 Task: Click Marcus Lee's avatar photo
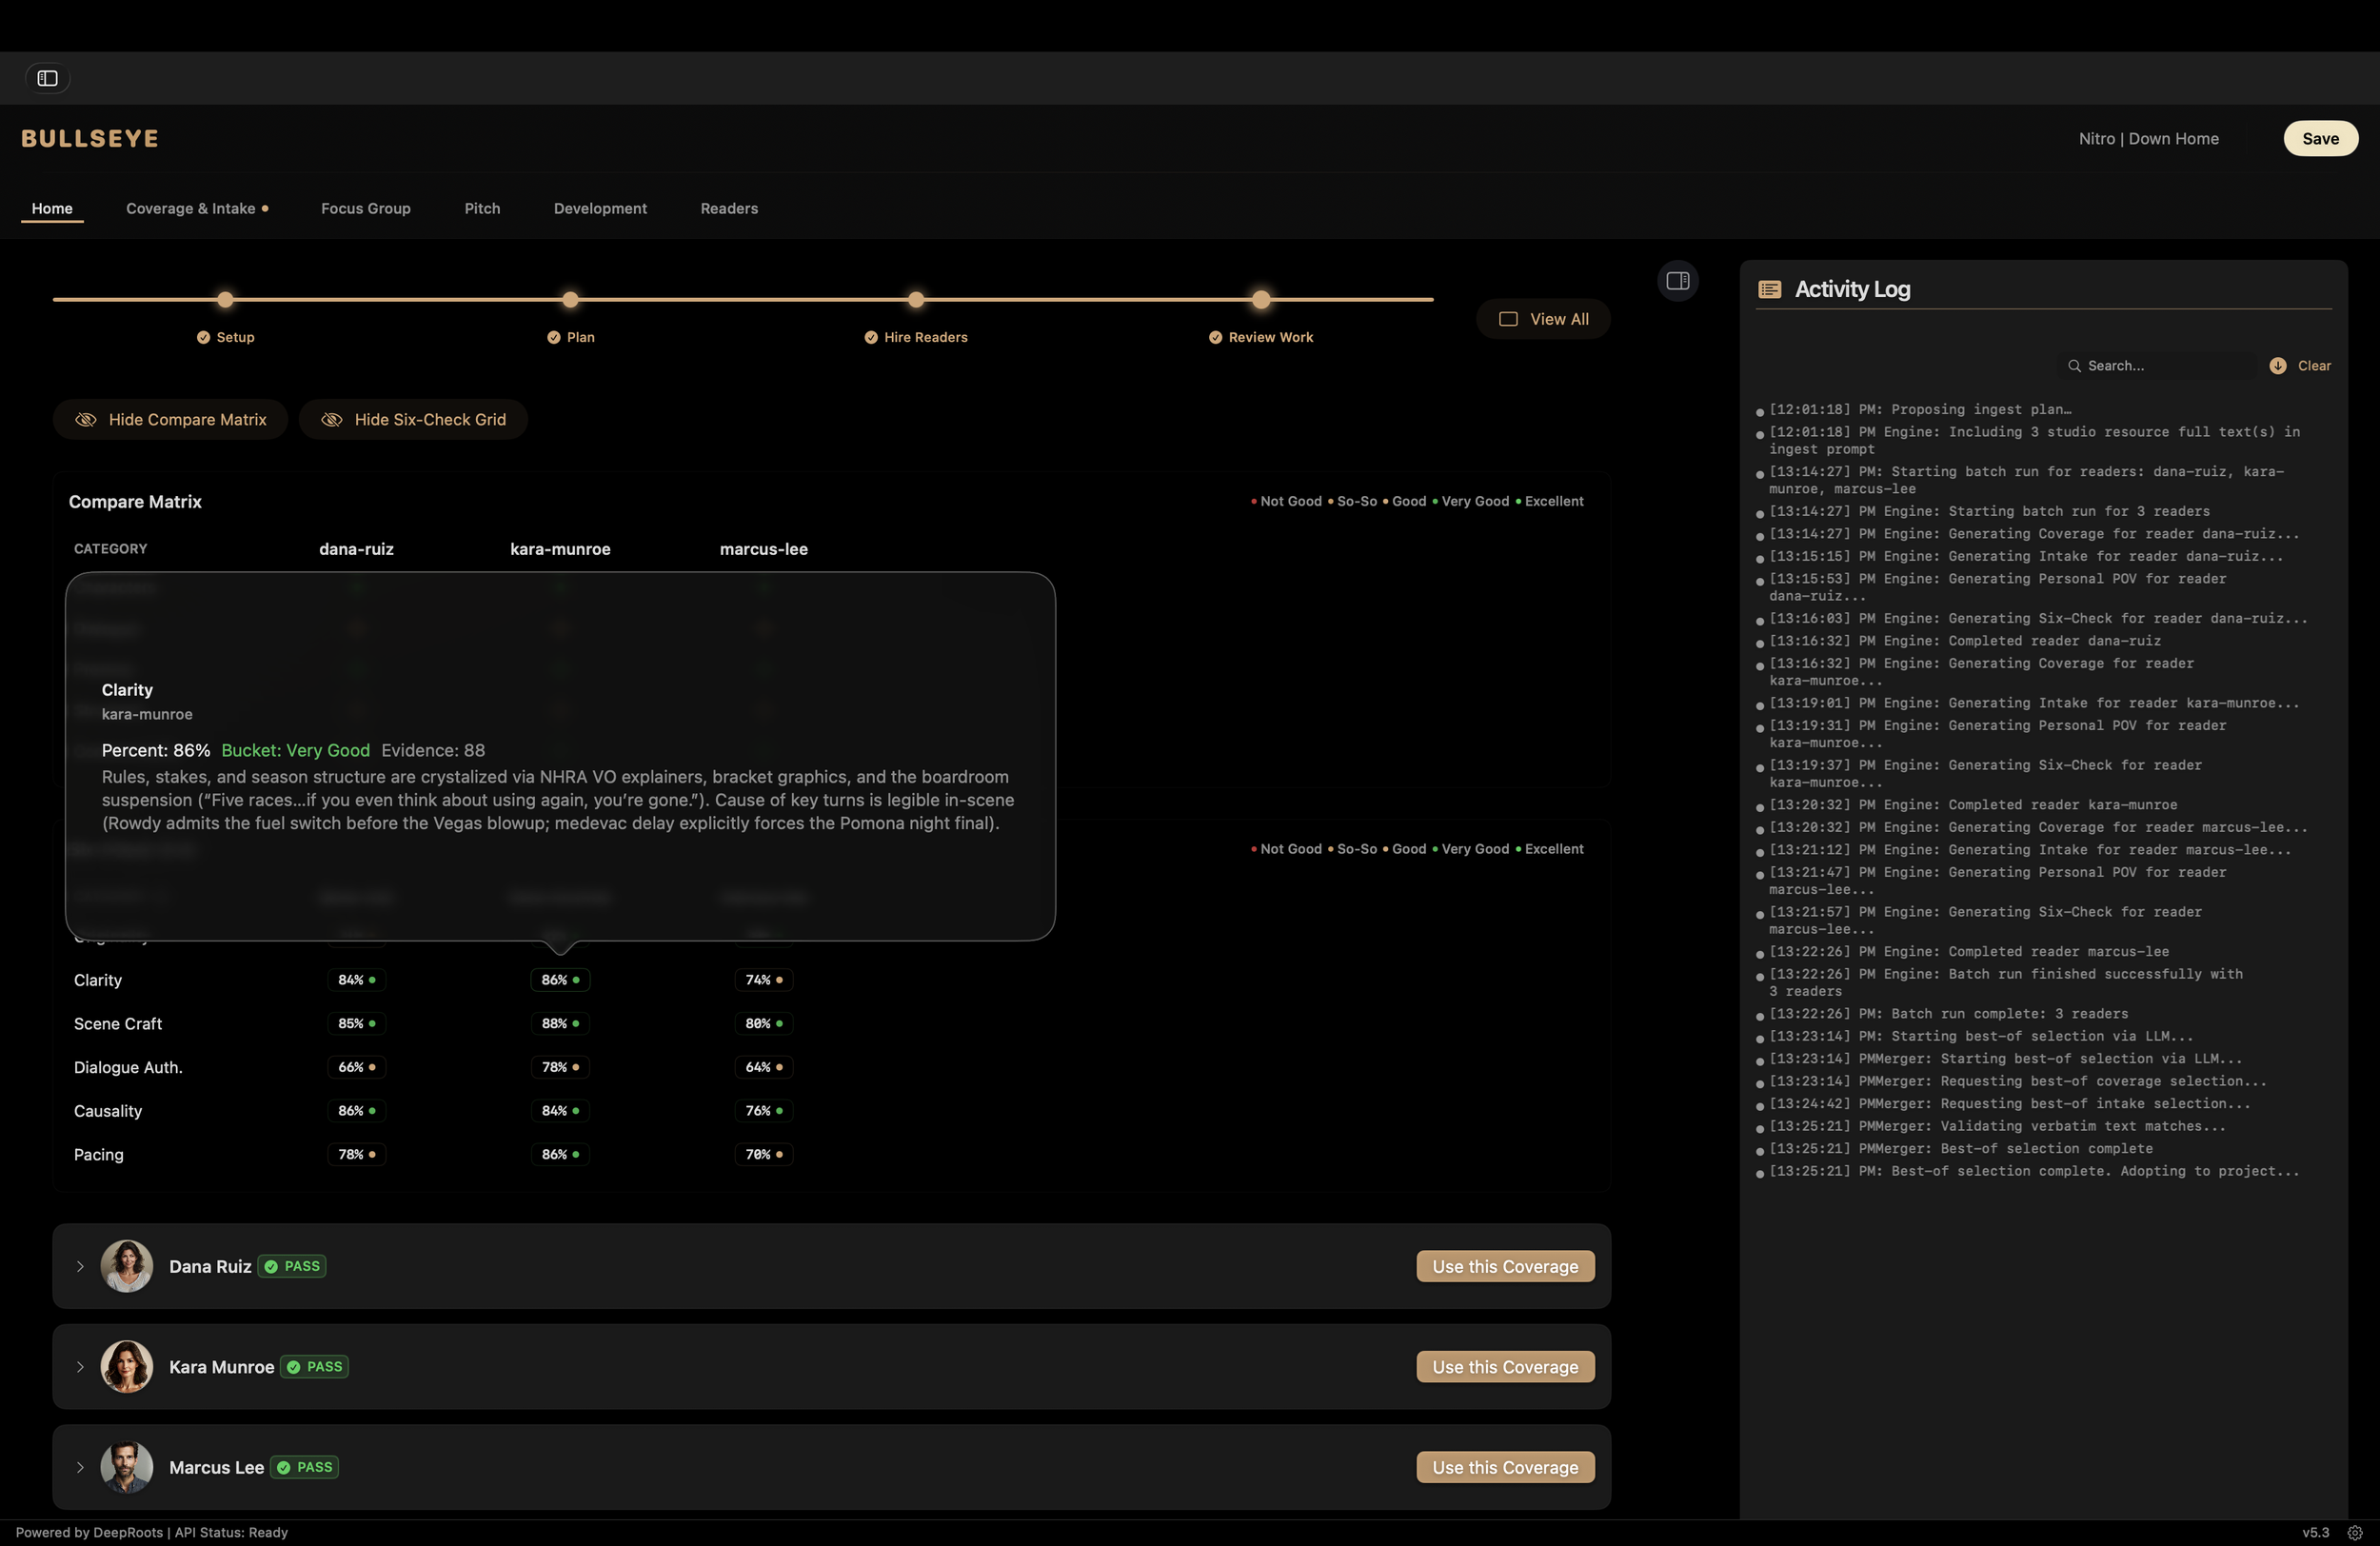click(x=127, y=1467)
